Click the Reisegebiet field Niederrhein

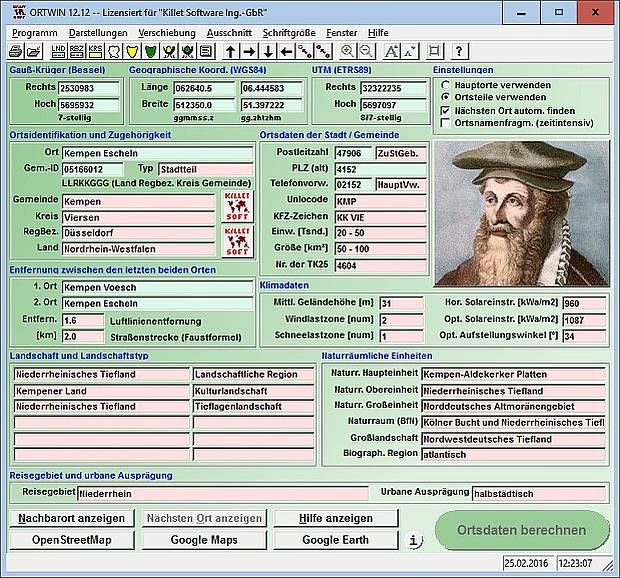click(x=223, y=494)
